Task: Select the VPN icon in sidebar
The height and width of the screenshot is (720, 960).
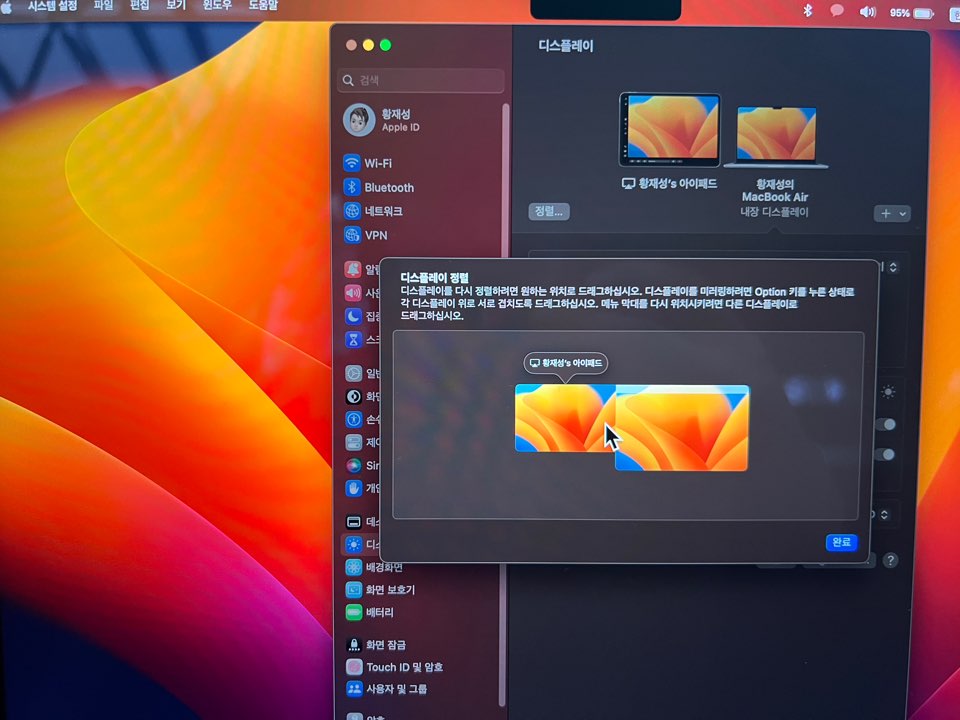Action: [x=352, y=235]
